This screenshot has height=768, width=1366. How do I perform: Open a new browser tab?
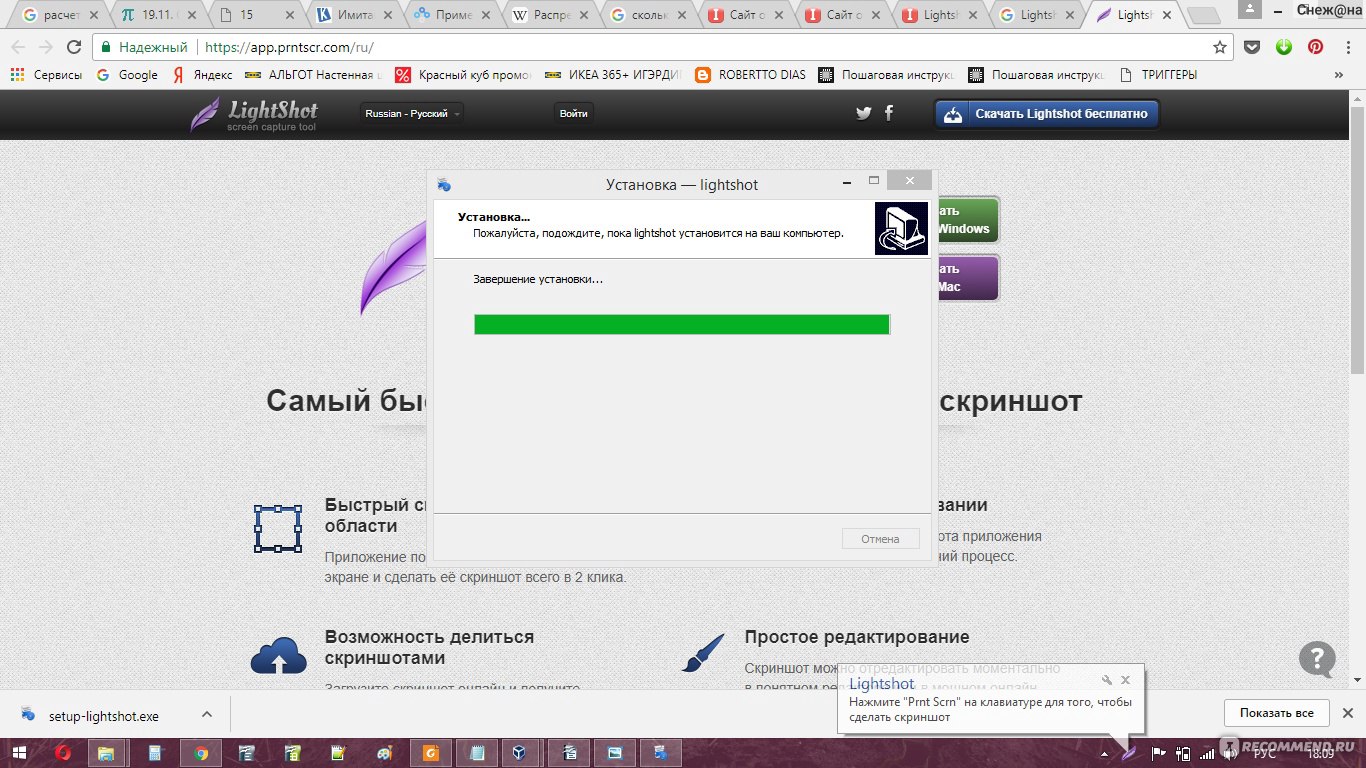pos(1203,15)
